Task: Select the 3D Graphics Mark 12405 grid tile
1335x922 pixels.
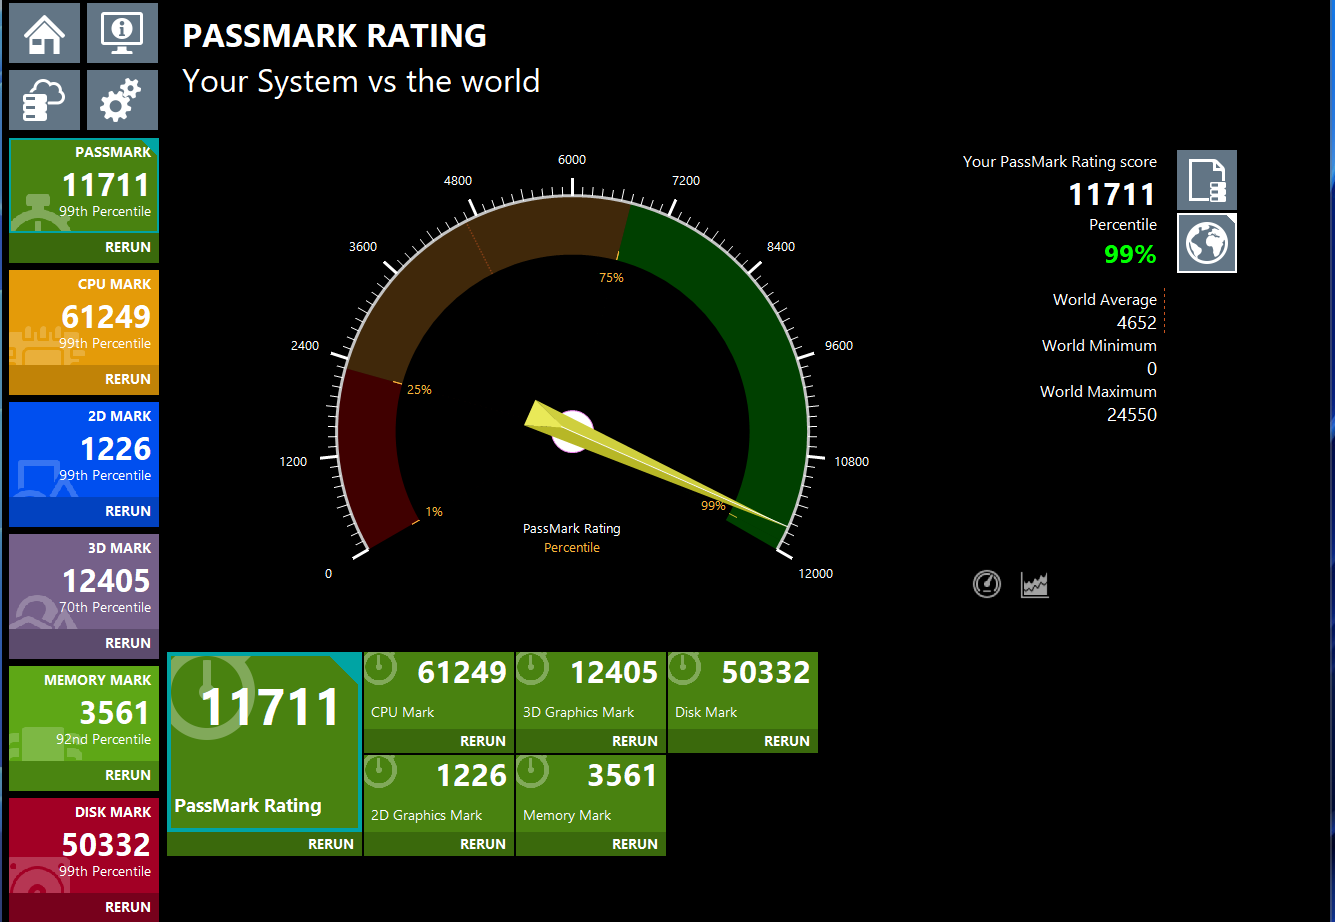Action: (591, 691)
